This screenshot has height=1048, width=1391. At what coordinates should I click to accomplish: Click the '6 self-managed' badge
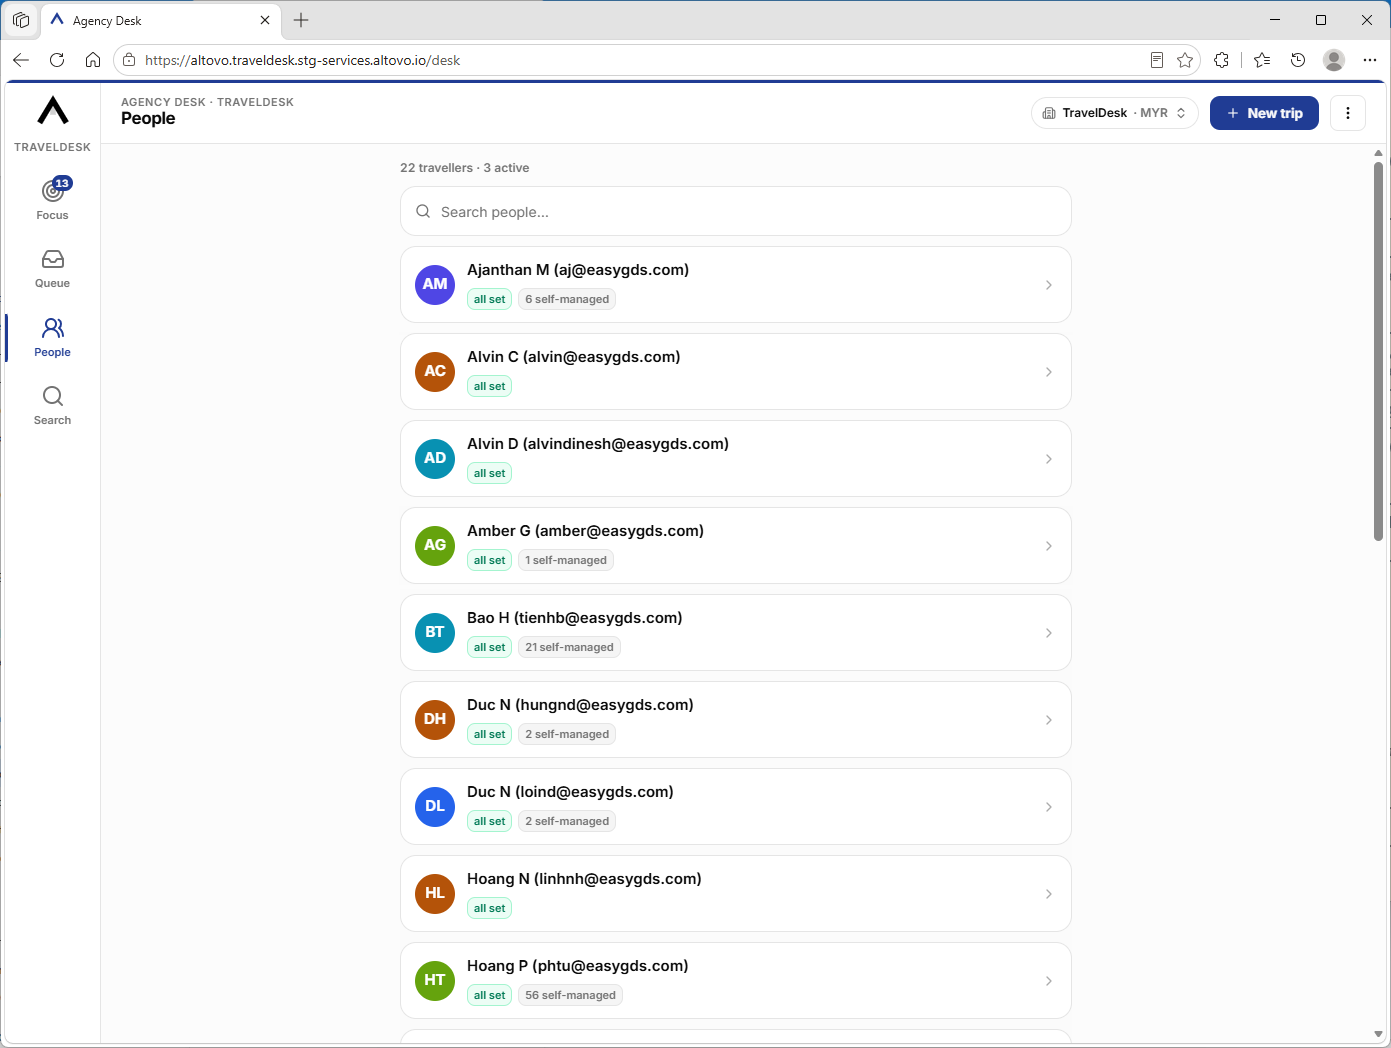[567, 299]
